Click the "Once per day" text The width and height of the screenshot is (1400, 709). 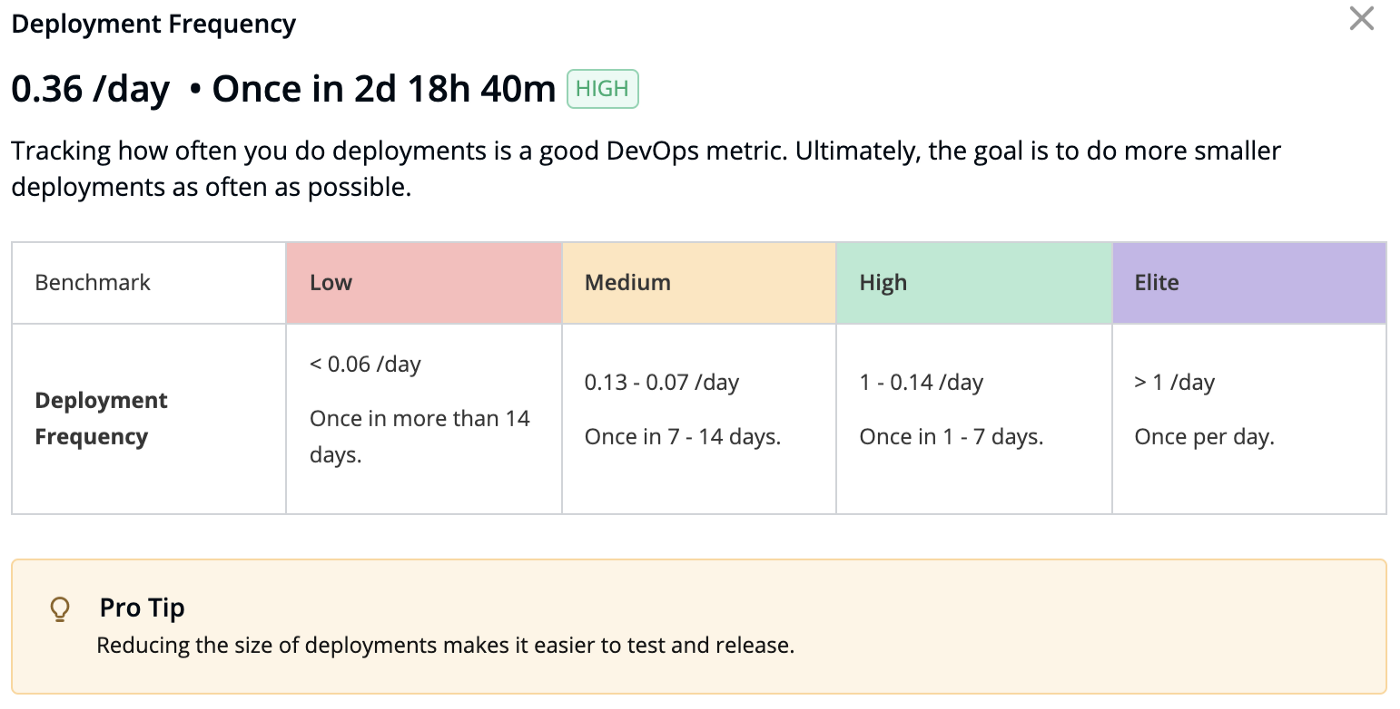[x=1204, y=437]
